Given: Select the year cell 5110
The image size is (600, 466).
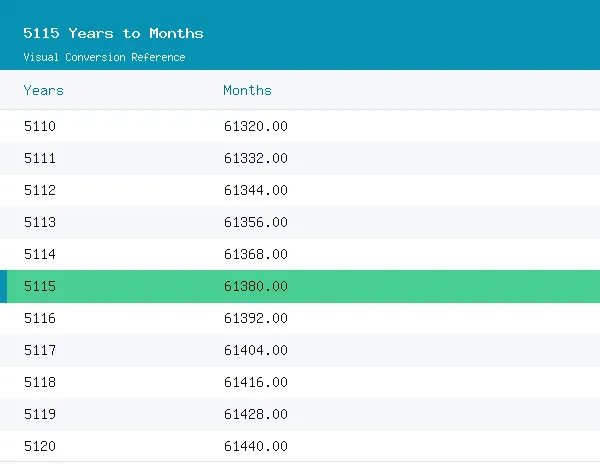Looking at the screenshot, I should [40, 126].
